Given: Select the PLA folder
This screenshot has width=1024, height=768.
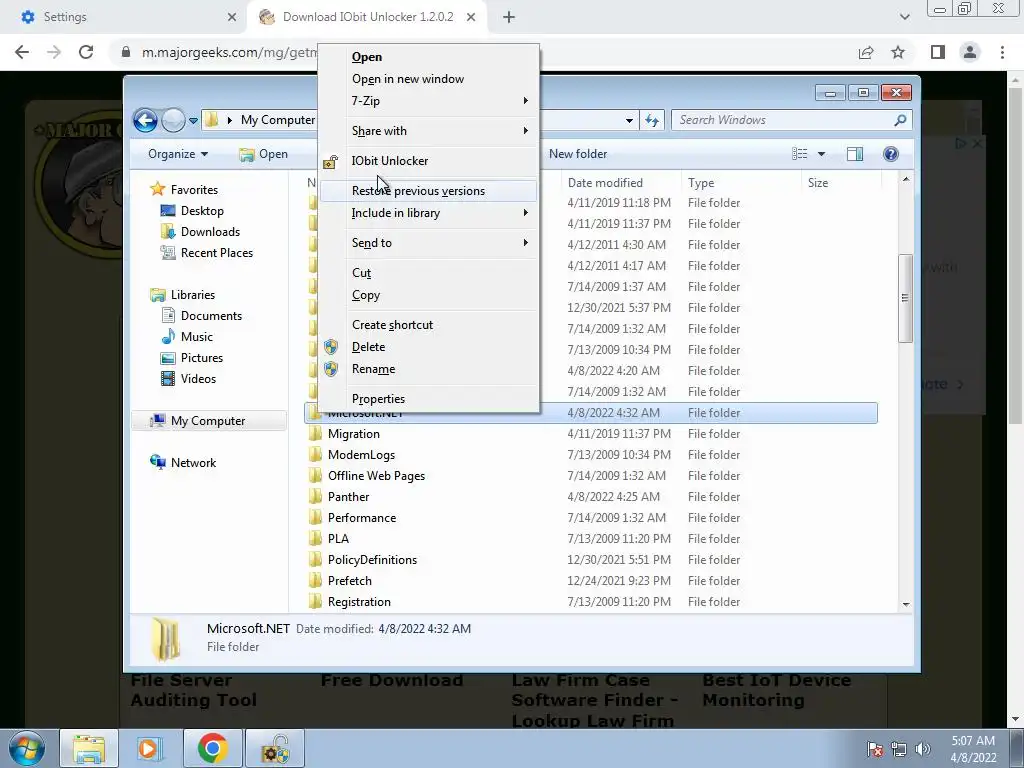Looking at the screenshot, I should pyautogui.click(x=590, y=539).
